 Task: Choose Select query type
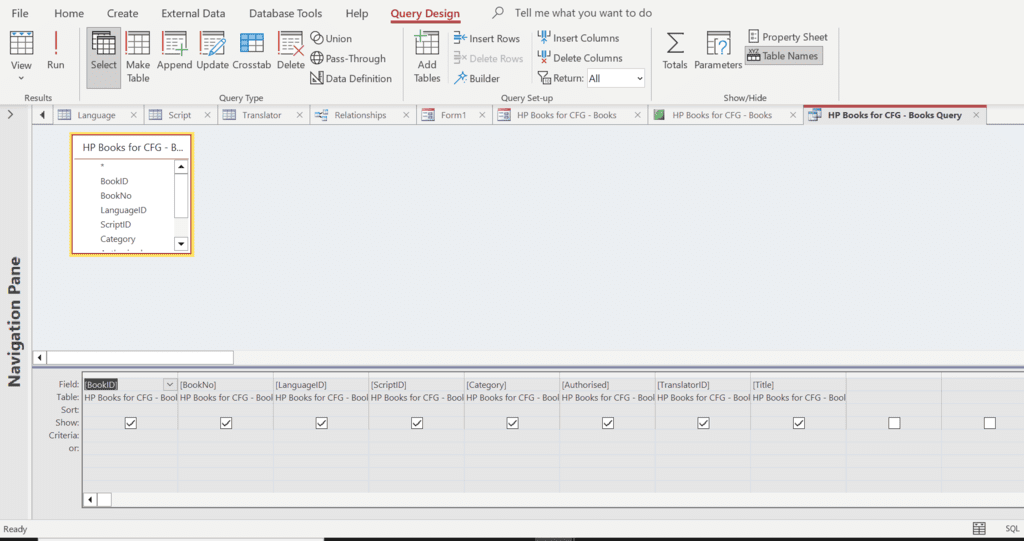click(103, 57)
